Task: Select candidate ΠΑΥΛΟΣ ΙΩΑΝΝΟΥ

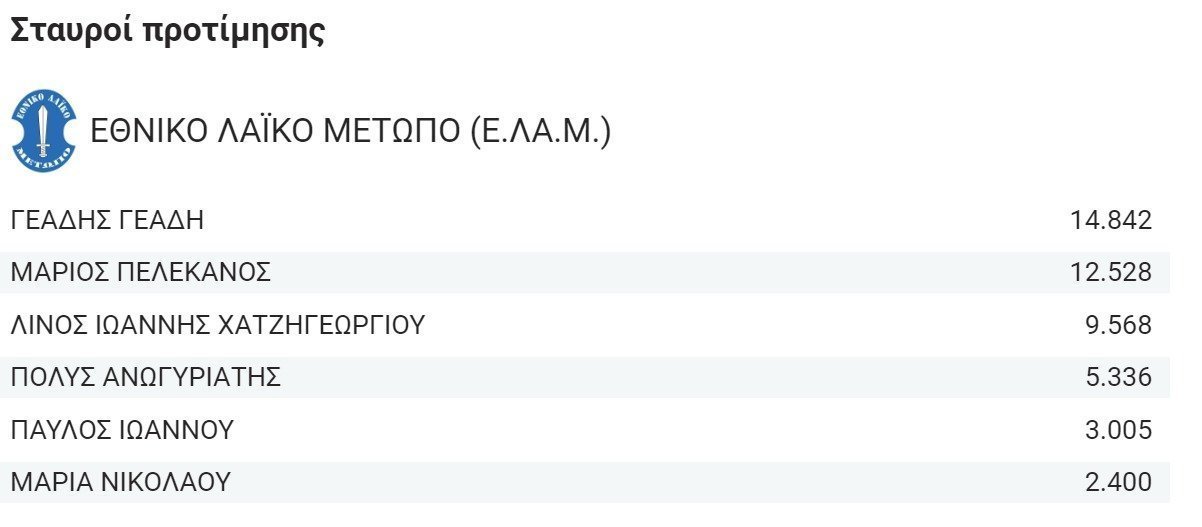Action: point(122,430)
